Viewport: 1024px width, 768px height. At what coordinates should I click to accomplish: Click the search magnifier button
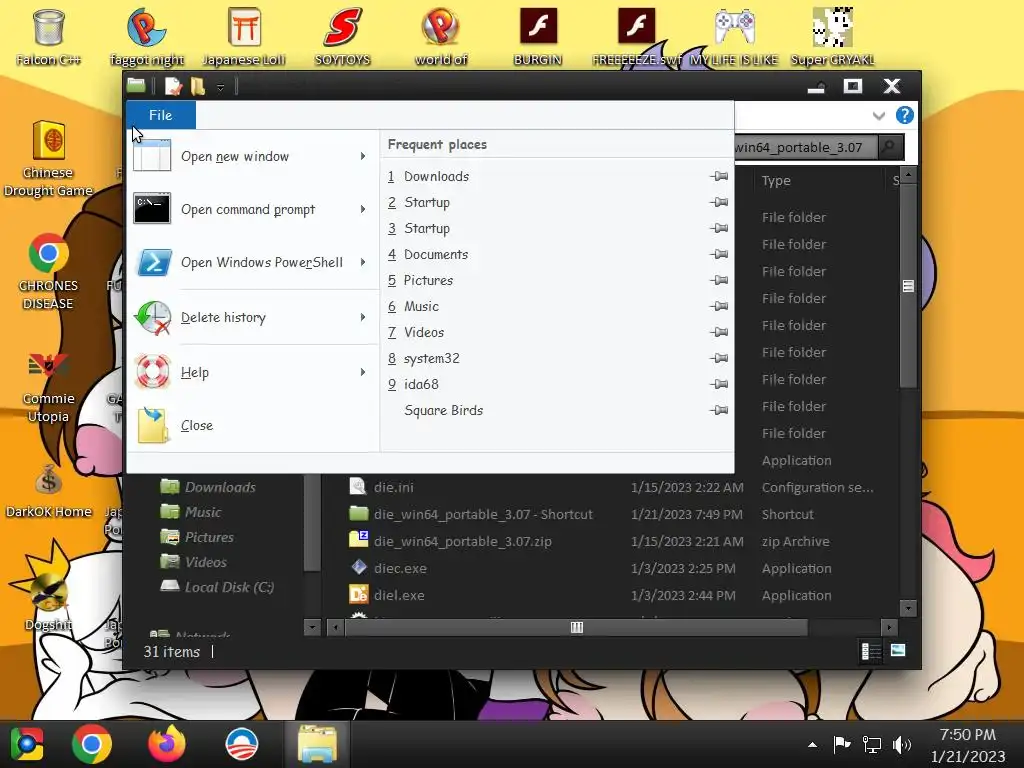click(889, 147)
